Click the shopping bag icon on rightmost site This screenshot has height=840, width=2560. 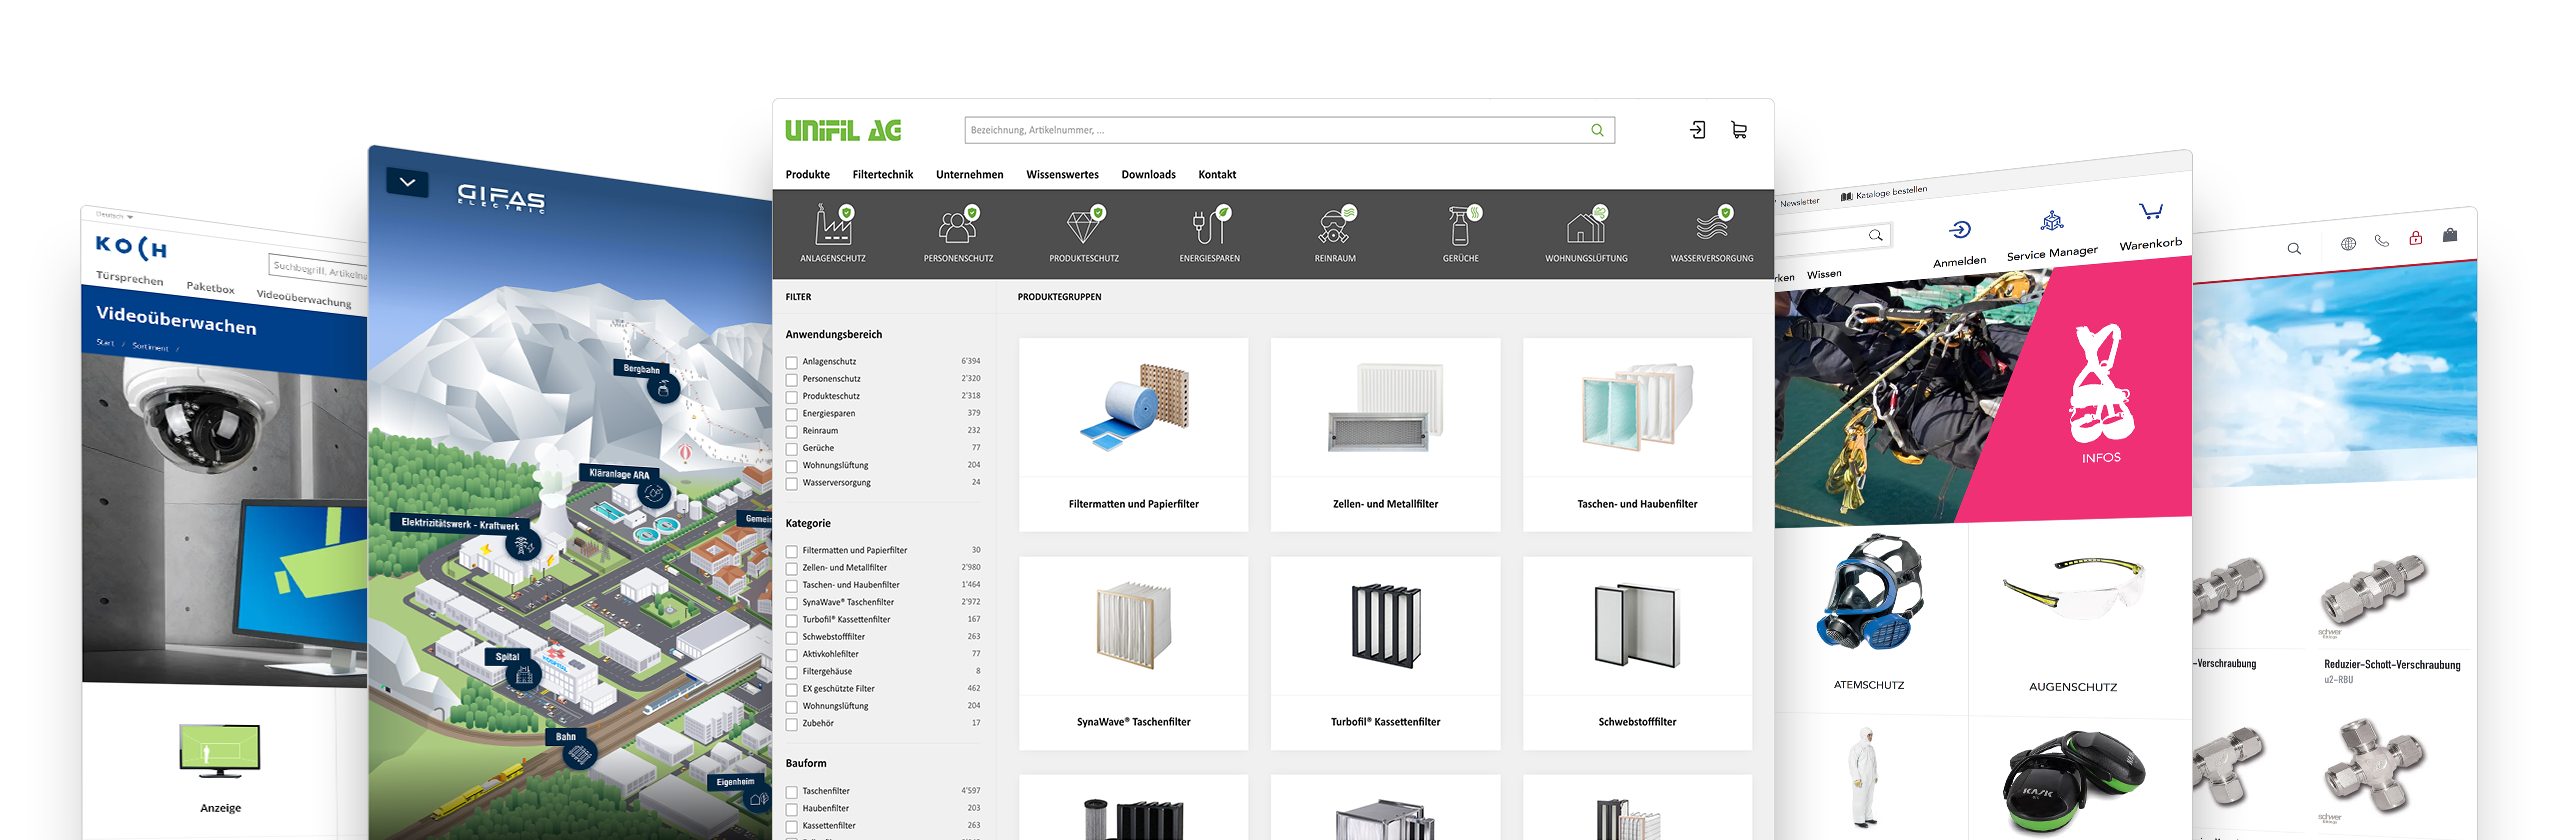[x=2449, y=235]
